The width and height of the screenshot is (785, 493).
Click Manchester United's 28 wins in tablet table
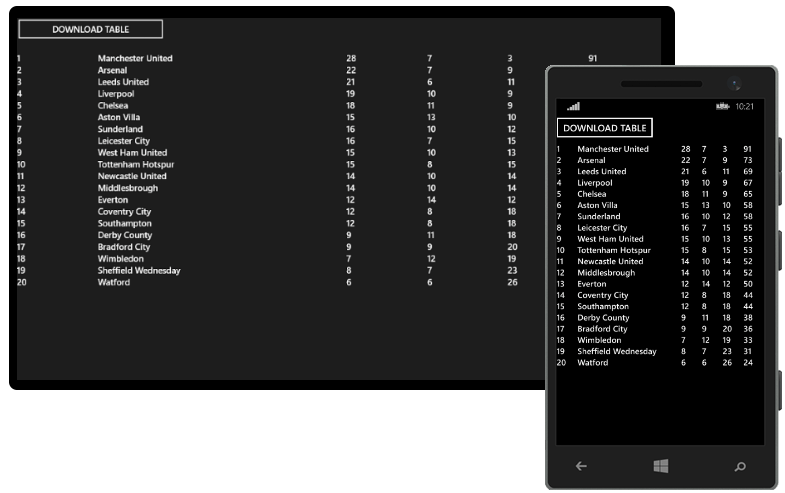(x=351, y=58)
